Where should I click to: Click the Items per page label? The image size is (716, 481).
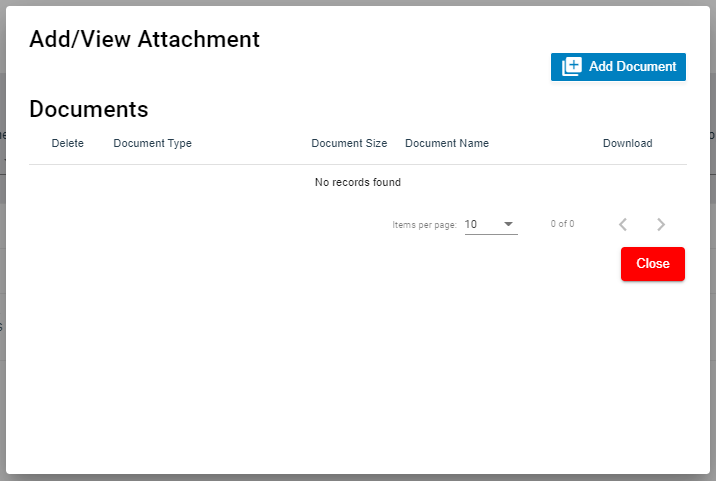(x=424, y=225)
